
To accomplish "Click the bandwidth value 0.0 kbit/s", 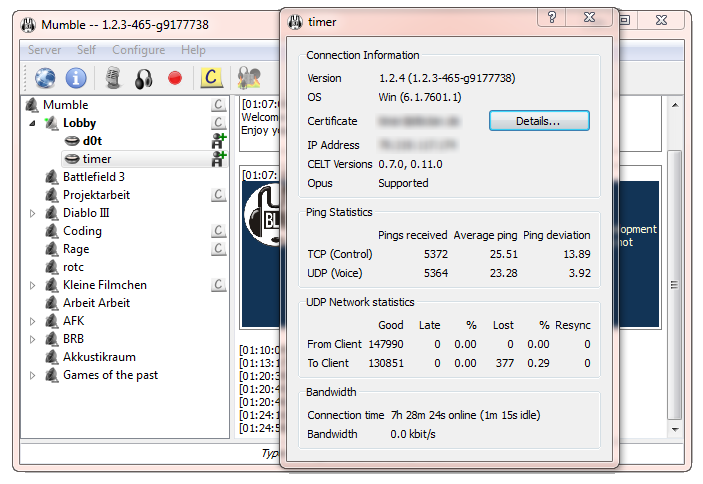I will point(413,434).
